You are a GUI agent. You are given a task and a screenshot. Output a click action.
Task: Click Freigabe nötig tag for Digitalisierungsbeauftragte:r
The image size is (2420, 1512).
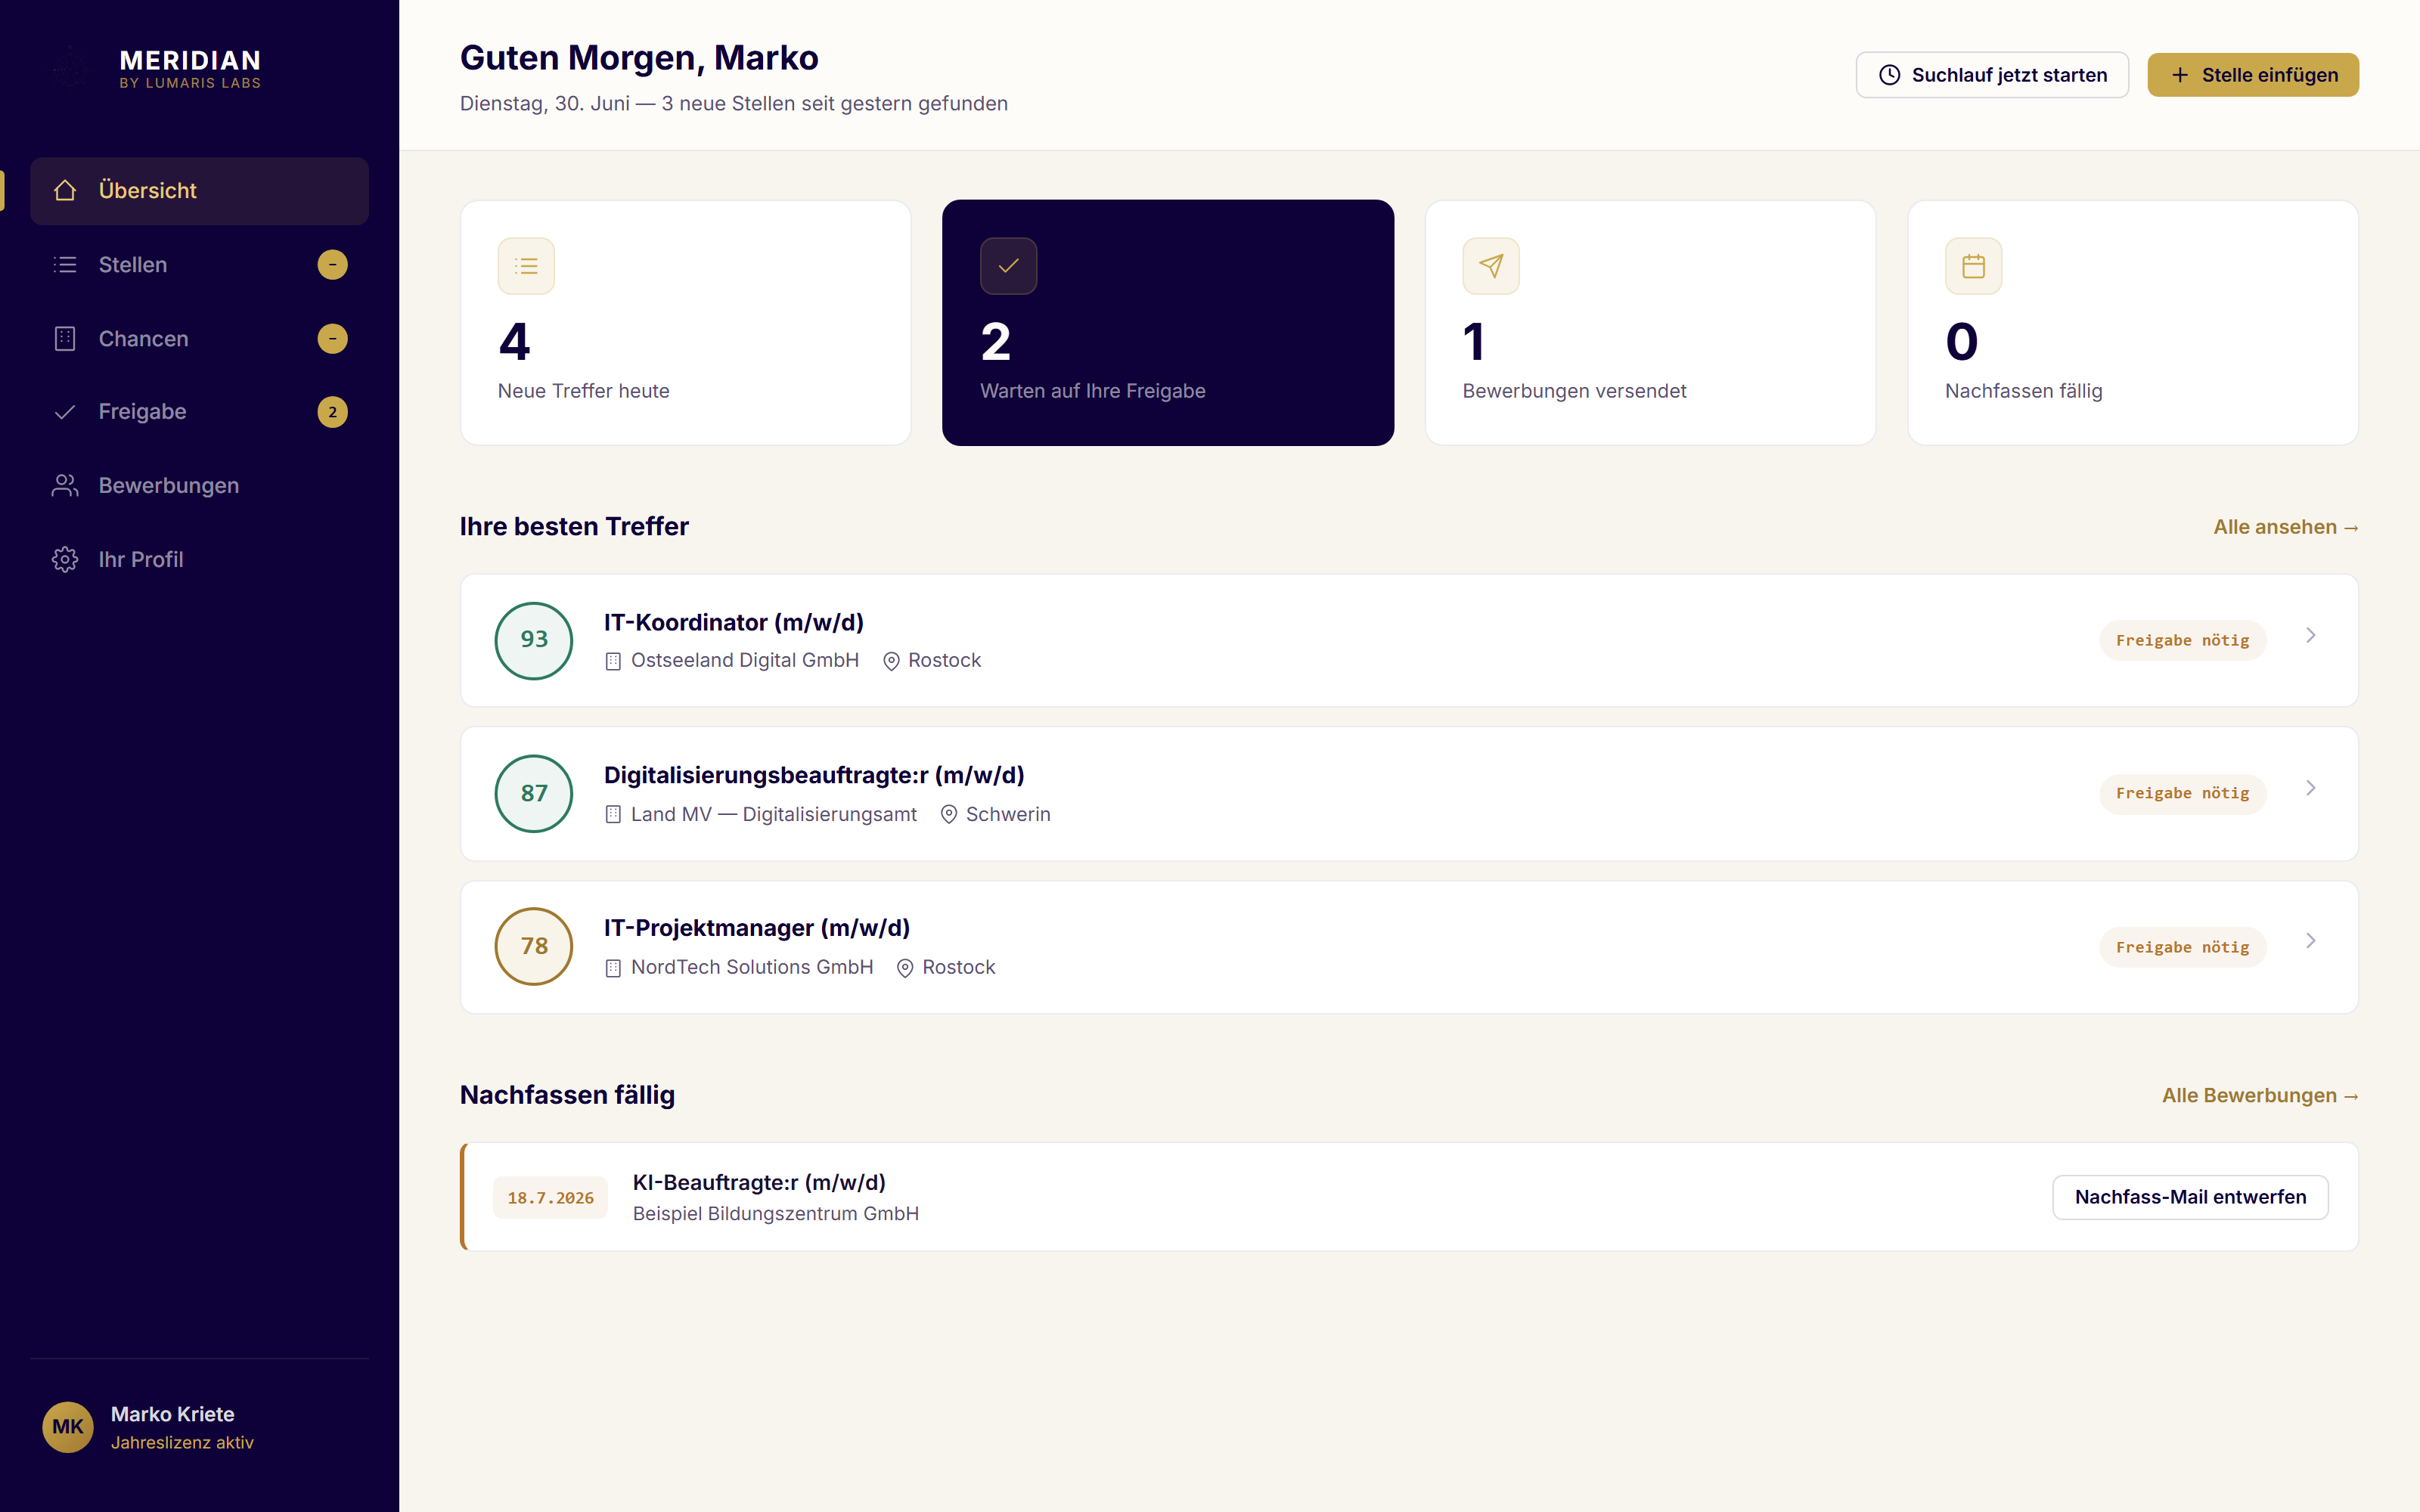2182,793
